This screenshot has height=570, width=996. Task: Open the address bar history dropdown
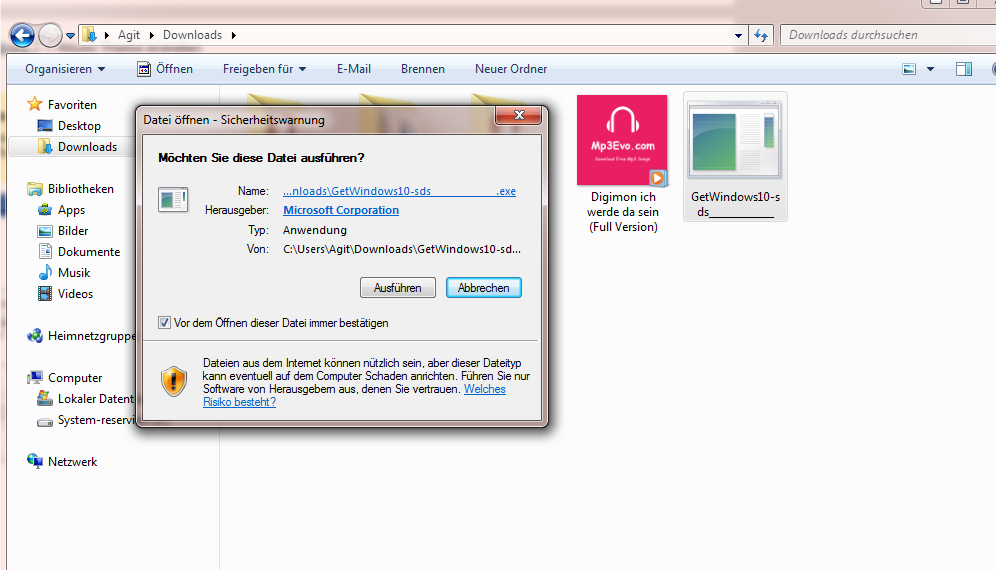click(738, 36)
